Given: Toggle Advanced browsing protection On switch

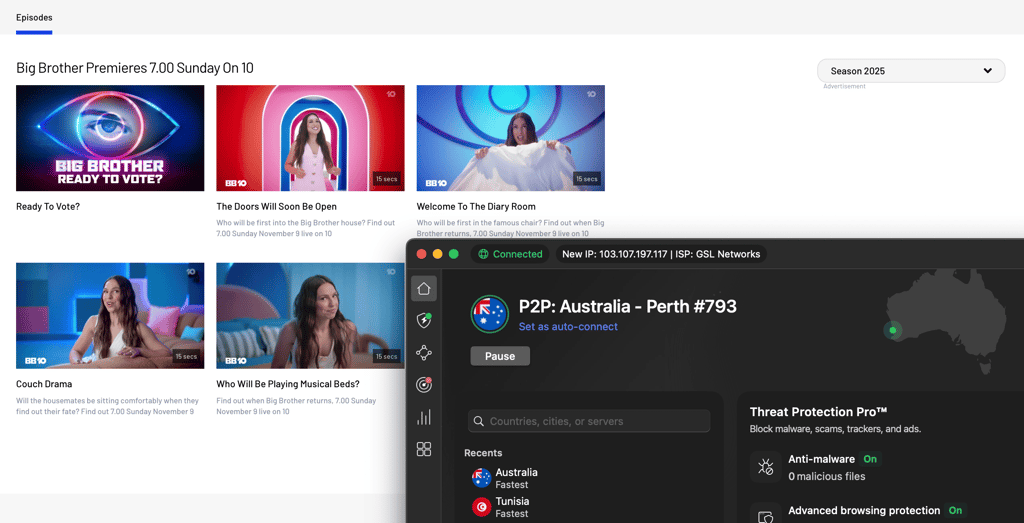Looking at the screenshot, I should point(955,510).
